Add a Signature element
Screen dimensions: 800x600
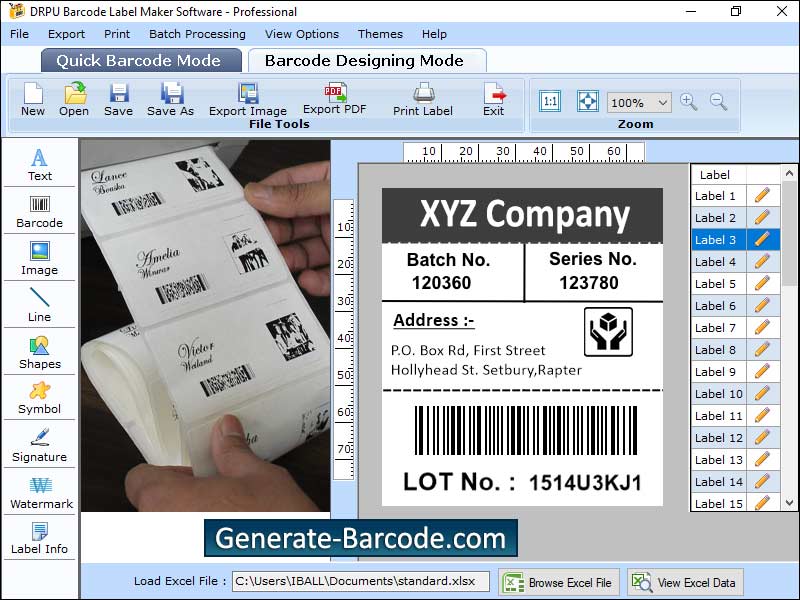(39, 445)
